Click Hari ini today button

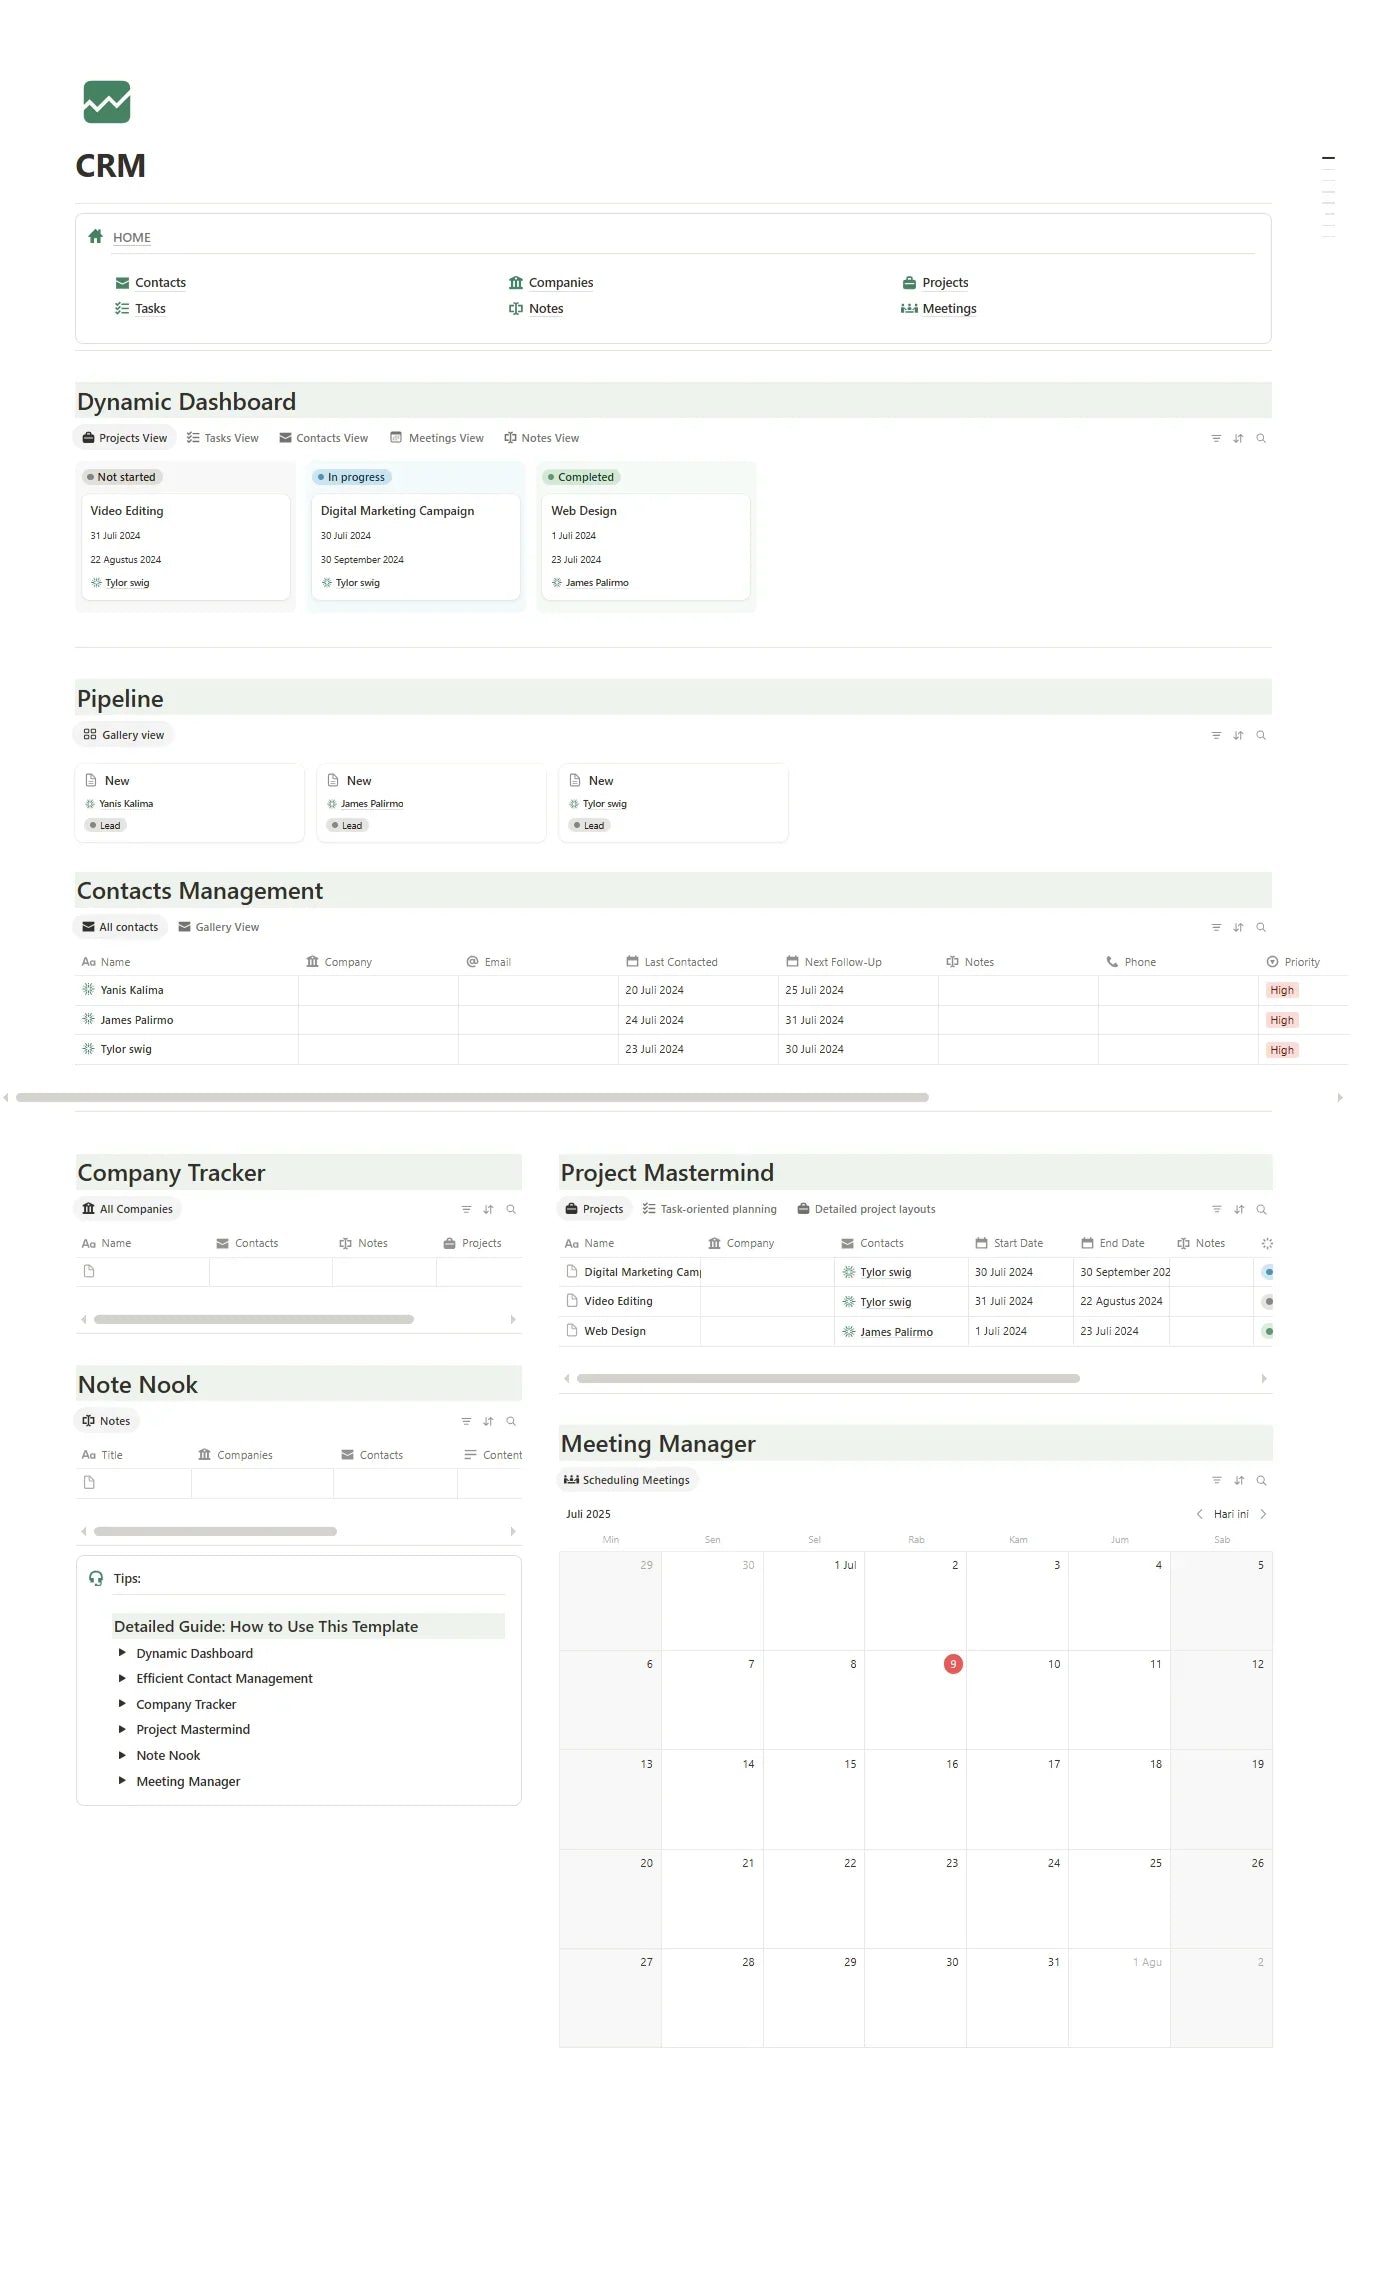coord(1231,1514)
